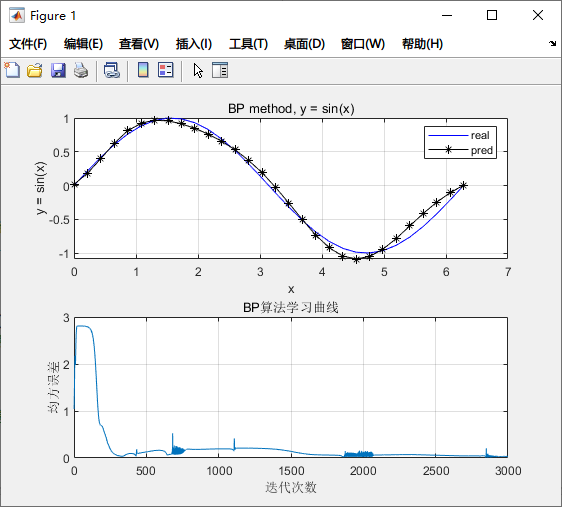Open the 工具(T) menu
Image resolution: width=562 pixels, height=507 pixels.
[x=248, y=44]
